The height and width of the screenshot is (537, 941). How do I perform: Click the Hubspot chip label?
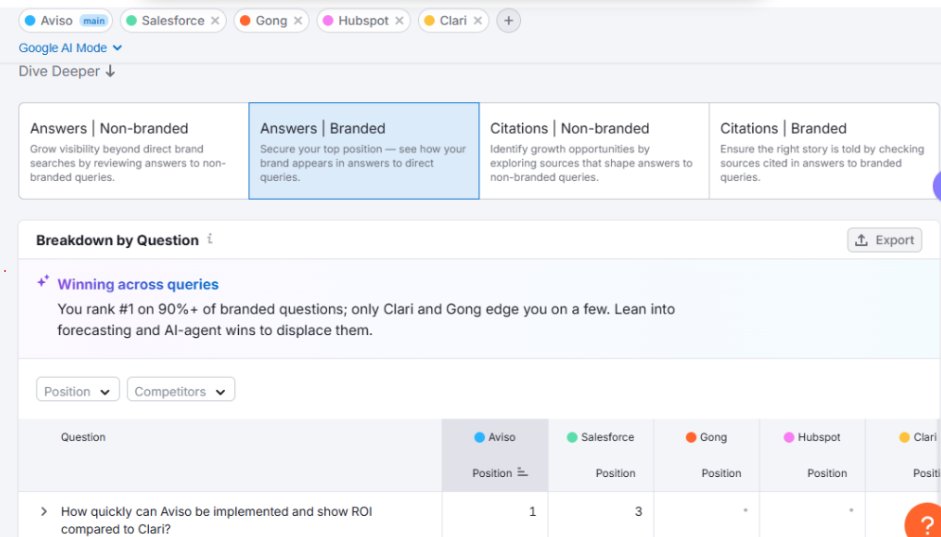coord(364,21)
